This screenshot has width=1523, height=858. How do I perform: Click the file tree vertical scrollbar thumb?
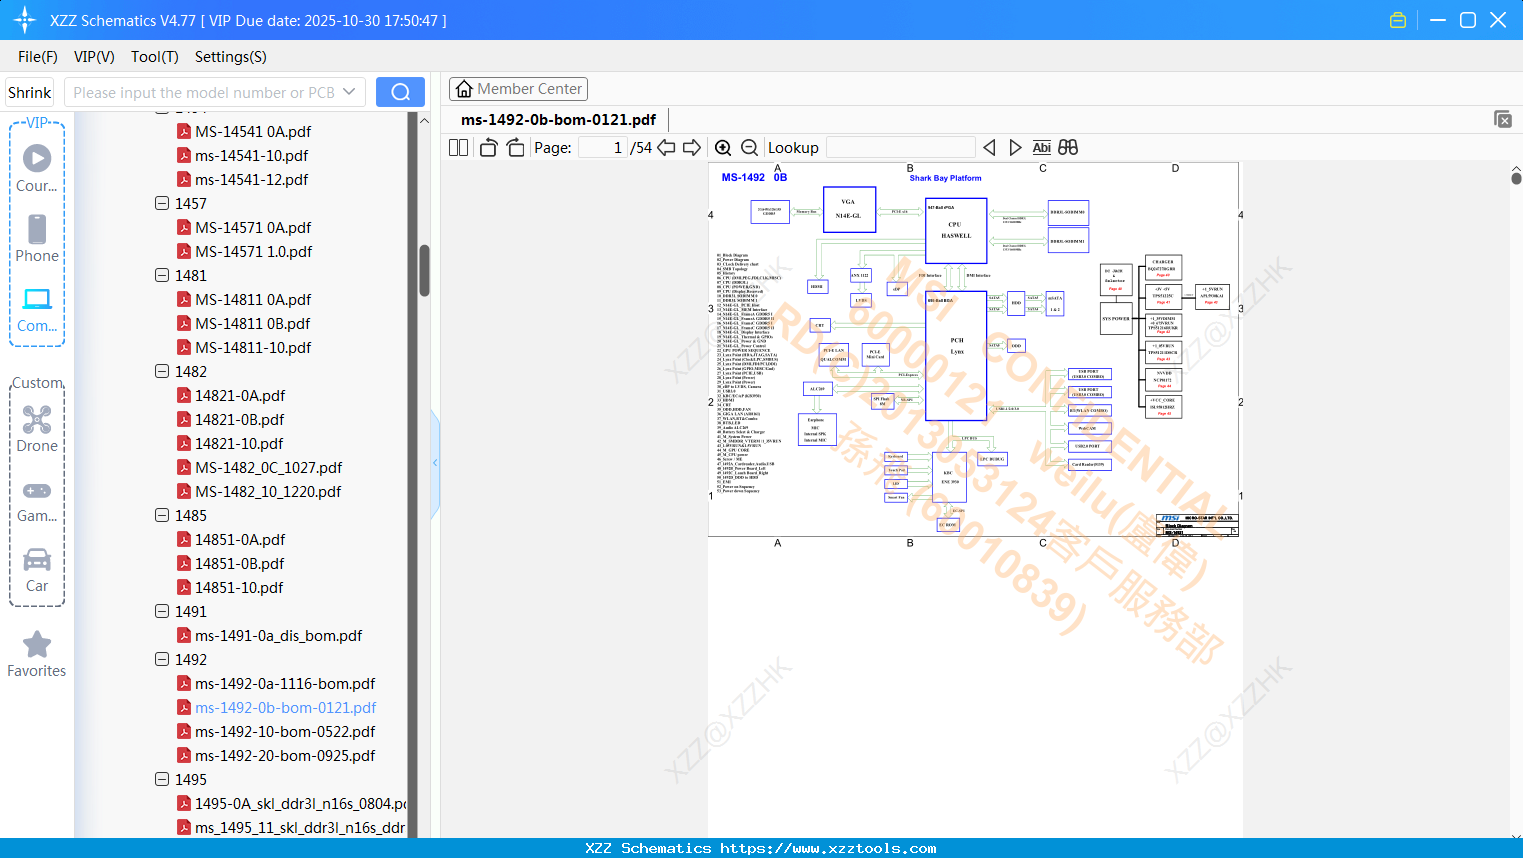424,271
